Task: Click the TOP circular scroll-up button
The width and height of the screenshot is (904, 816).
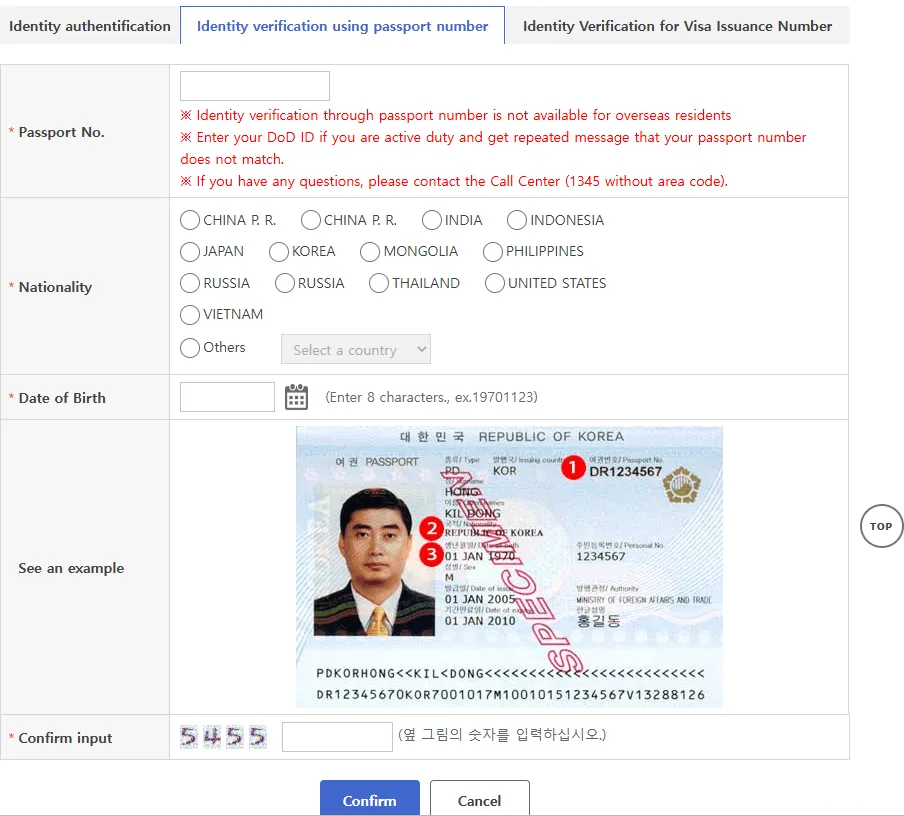Action: (881, 526)
